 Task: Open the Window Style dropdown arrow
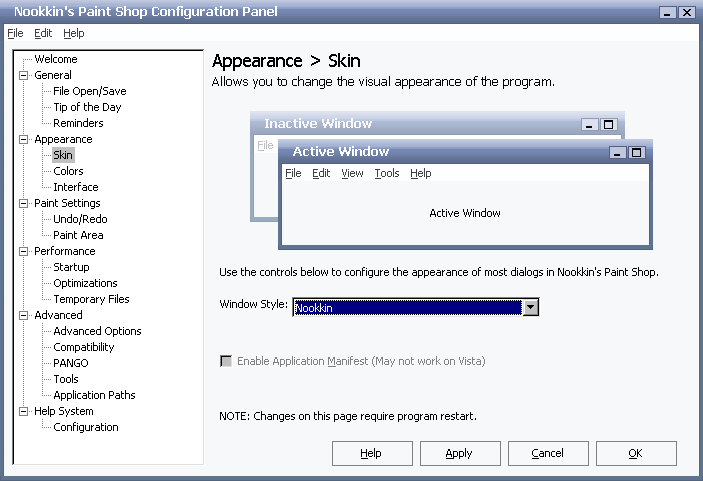(x=531, y=308)
